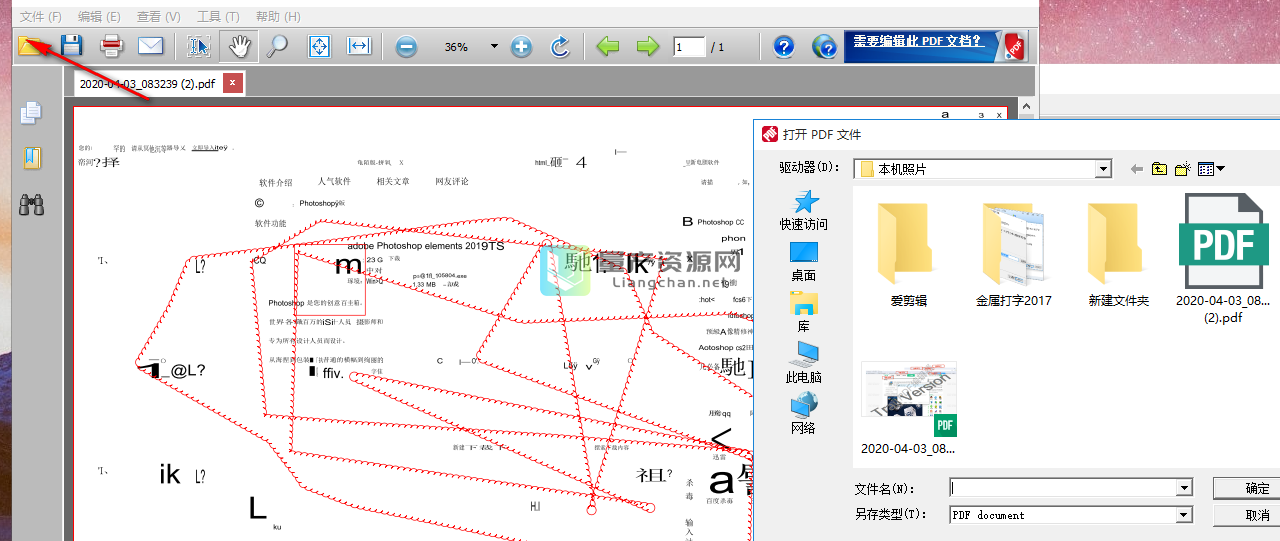Click the globe web help icon

pos(824,47)
